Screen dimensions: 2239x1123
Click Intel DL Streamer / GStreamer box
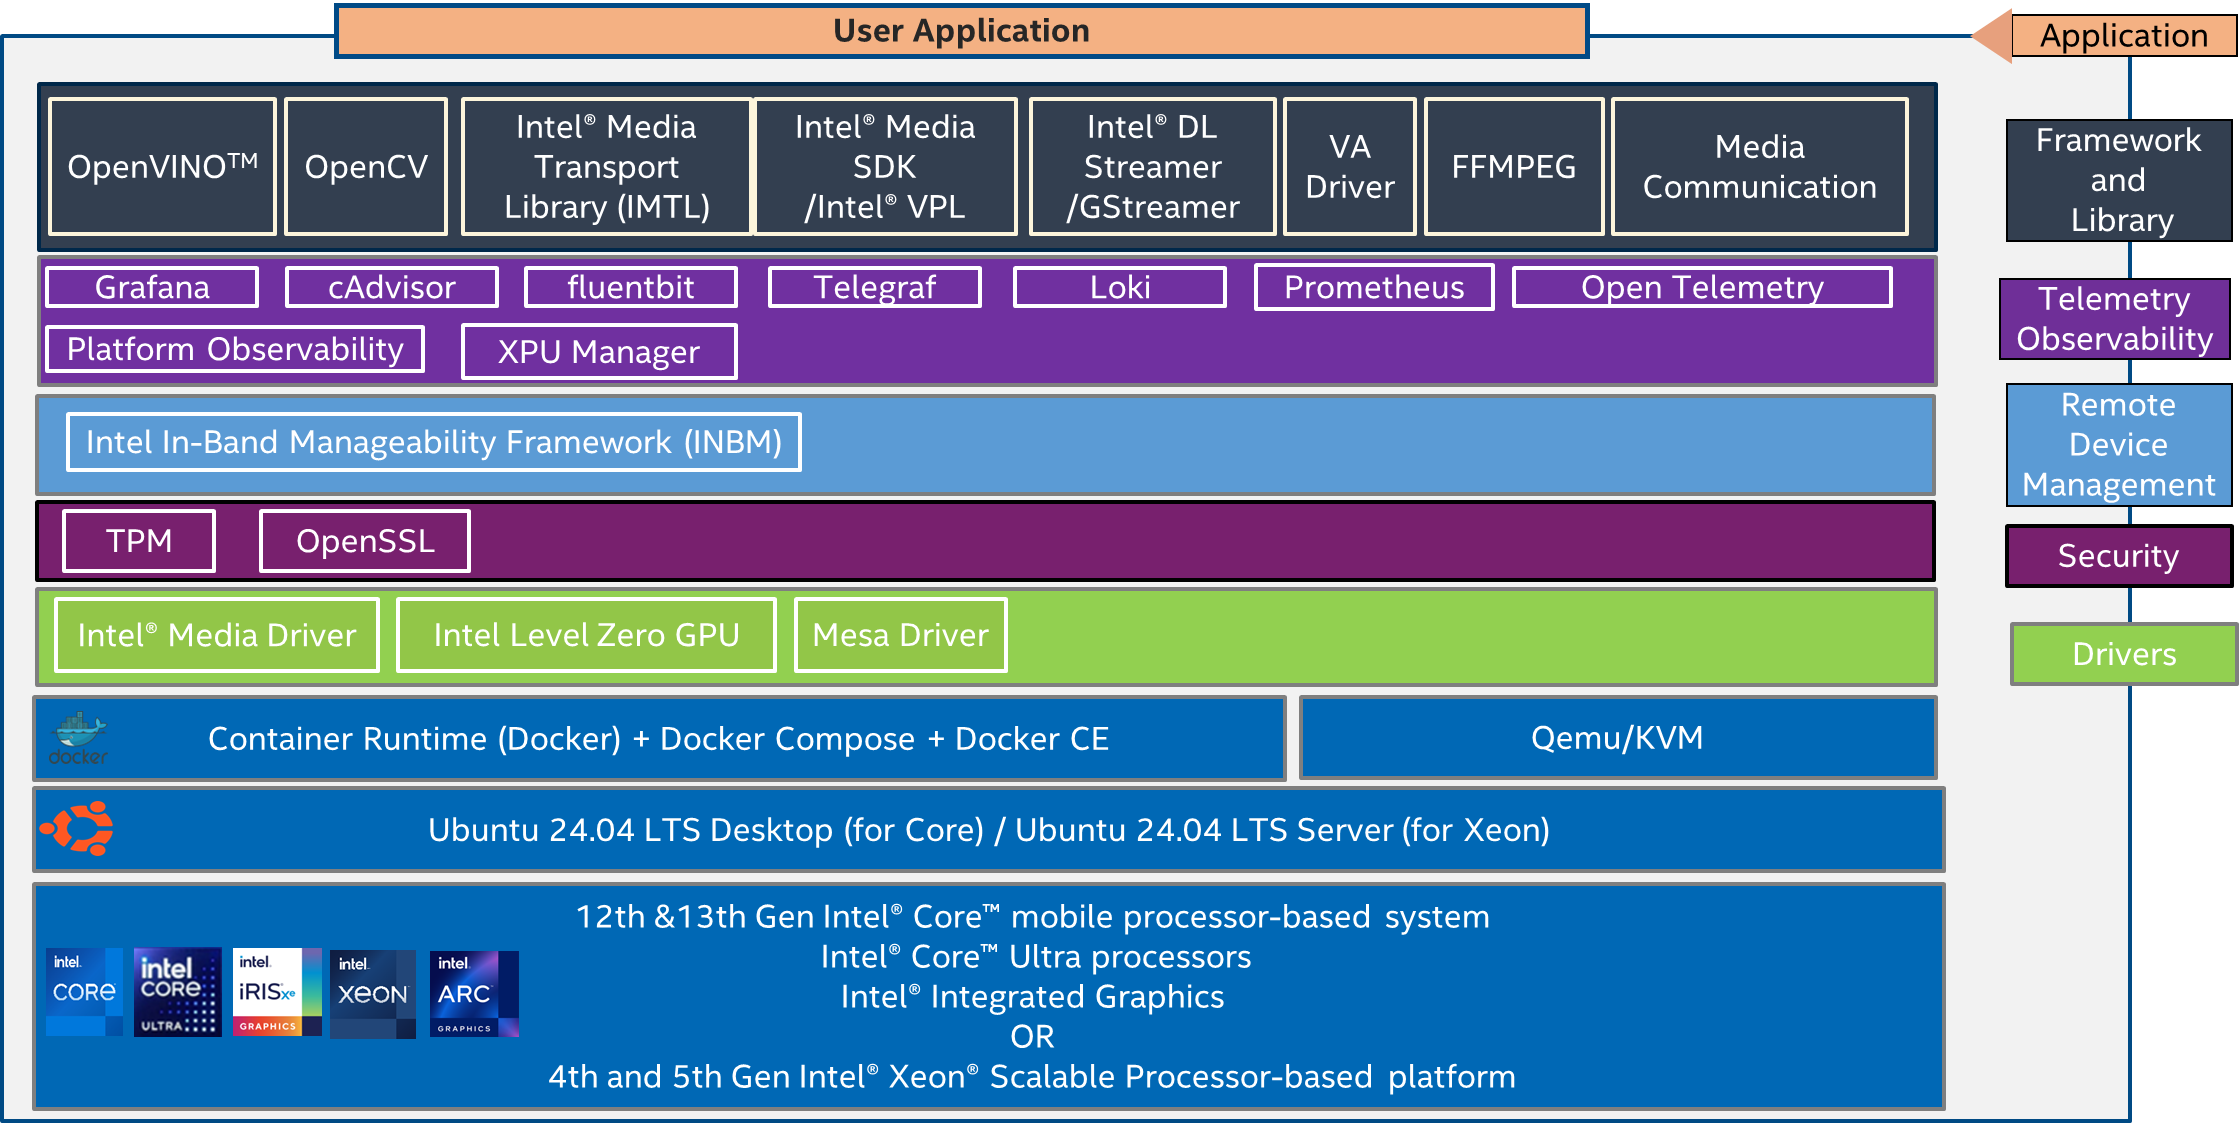1153,166
